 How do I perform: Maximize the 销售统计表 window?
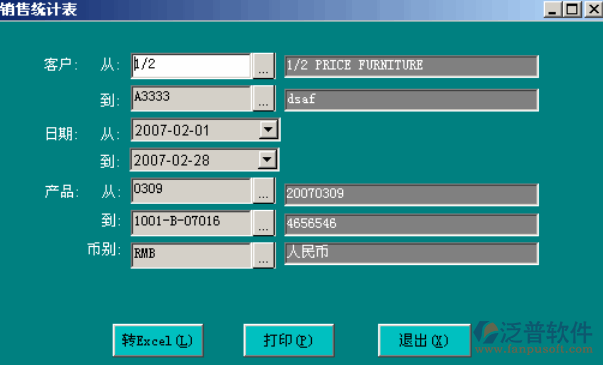click(x=572, y=9)
